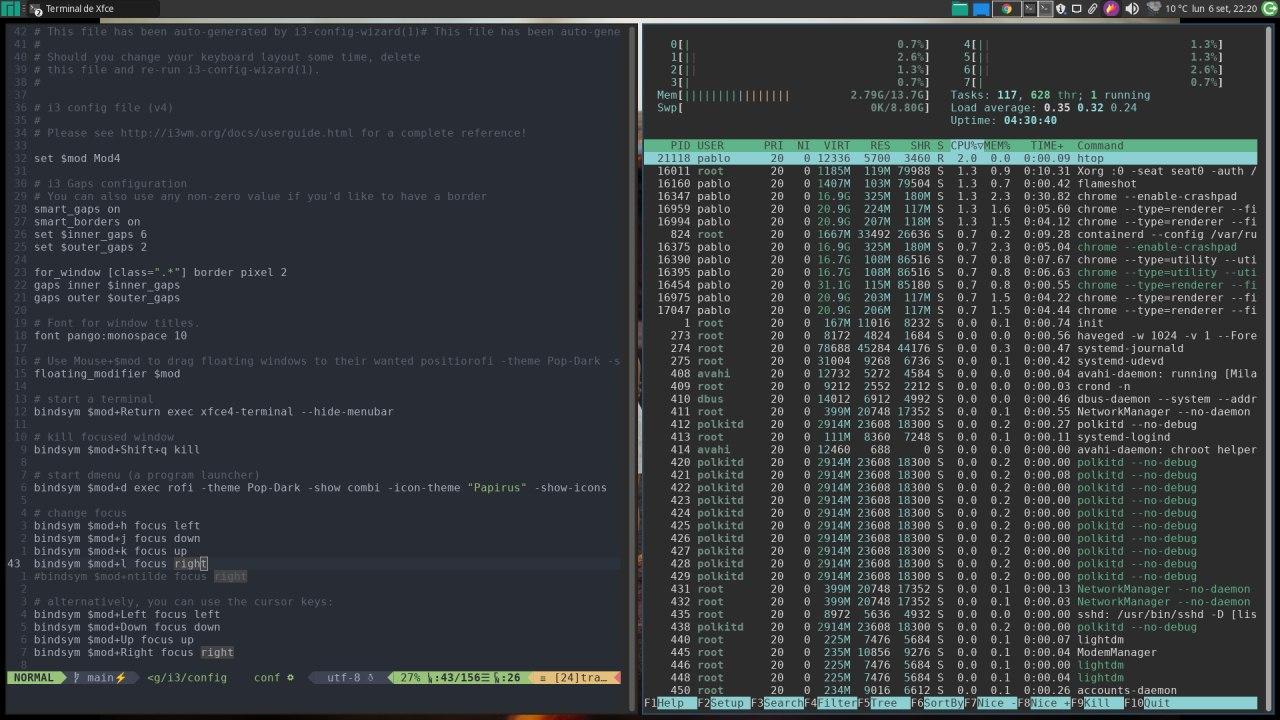Select the systemd-logind process row
This screenshot has height=720, width=1280.
tap(950, 437)
